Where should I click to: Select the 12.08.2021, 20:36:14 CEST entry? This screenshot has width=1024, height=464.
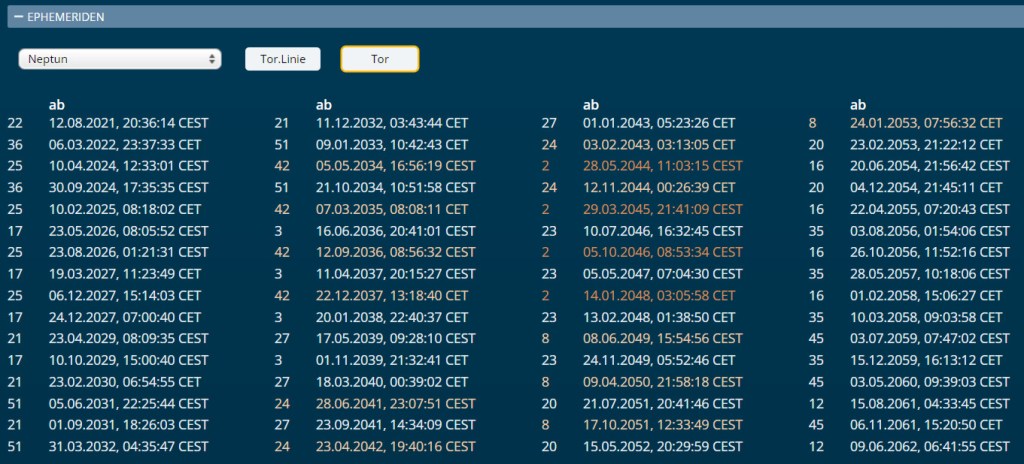tap(128, 123)
